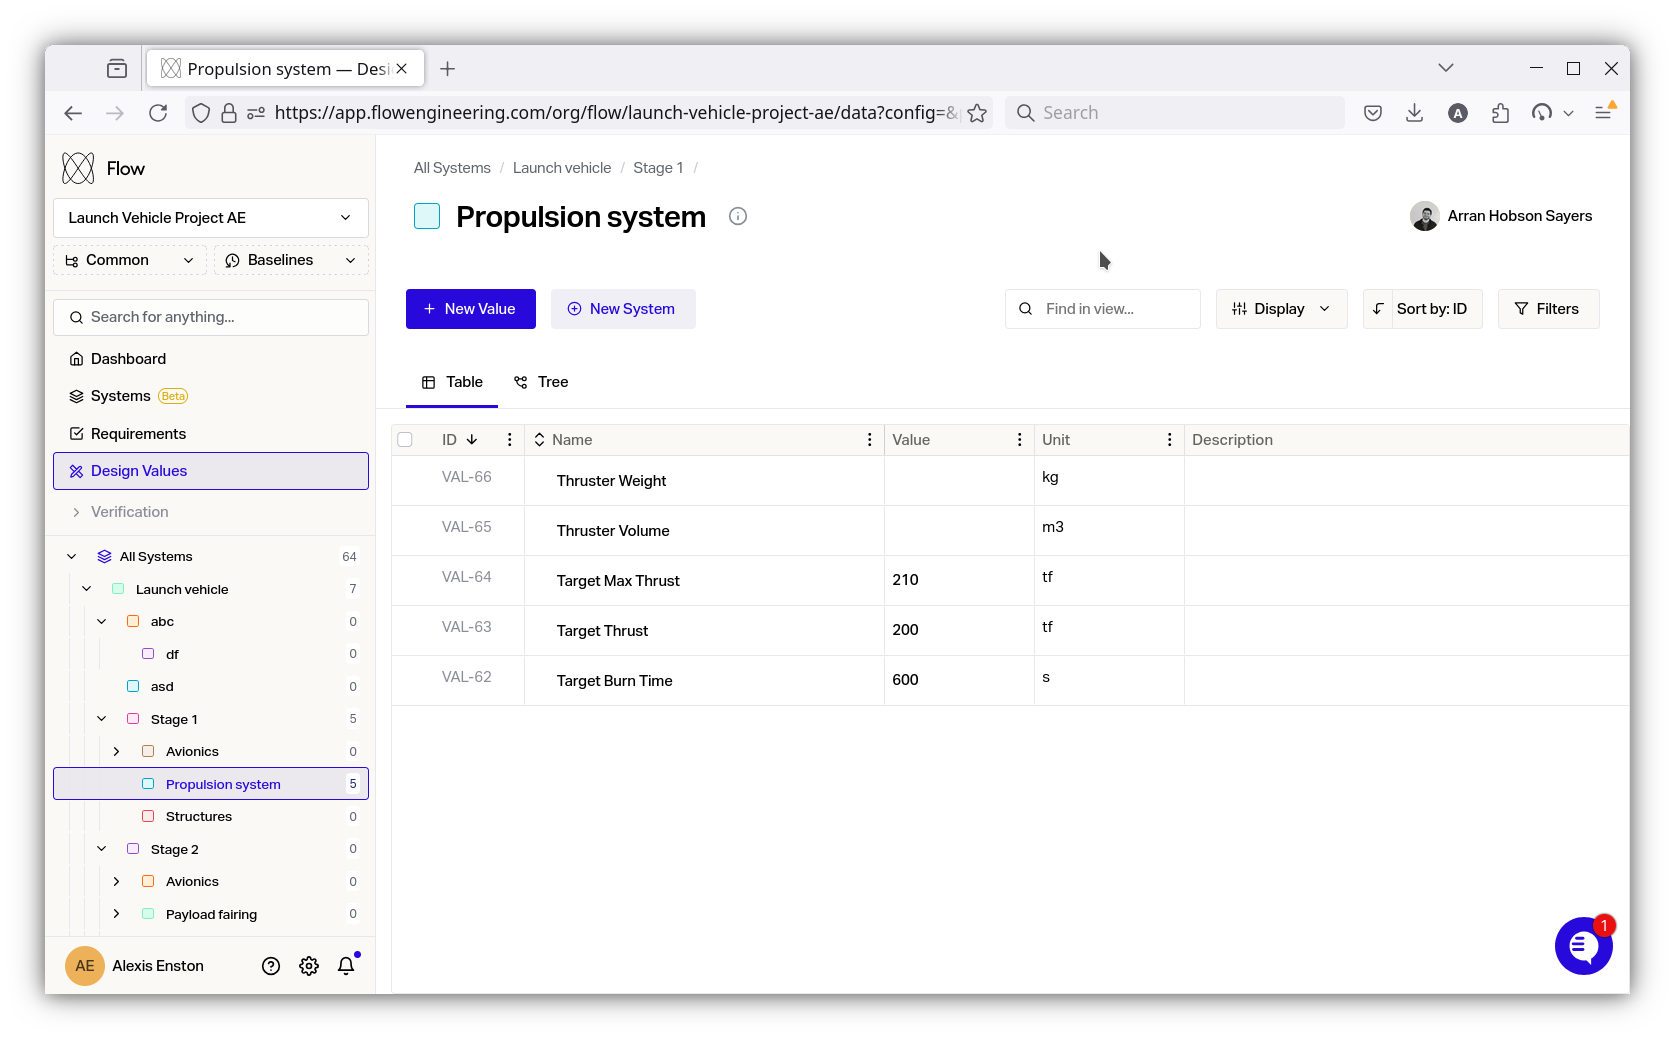Collapse the Stage 2 tree node

[x=102, y=849]
